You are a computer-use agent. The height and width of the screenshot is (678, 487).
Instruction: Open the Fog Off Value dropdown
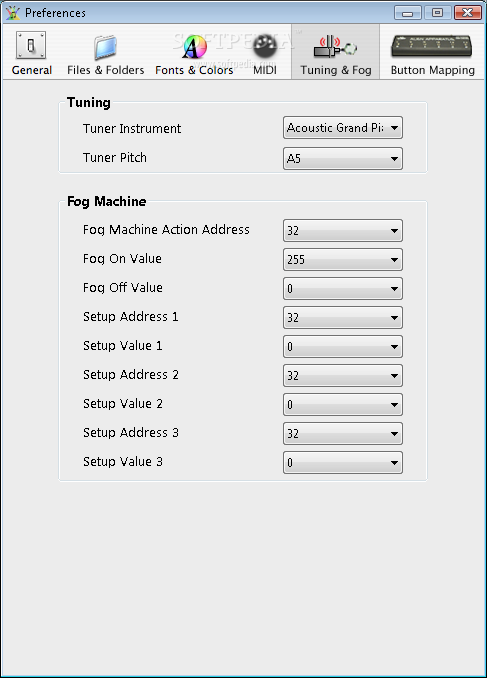pos(343,288)
